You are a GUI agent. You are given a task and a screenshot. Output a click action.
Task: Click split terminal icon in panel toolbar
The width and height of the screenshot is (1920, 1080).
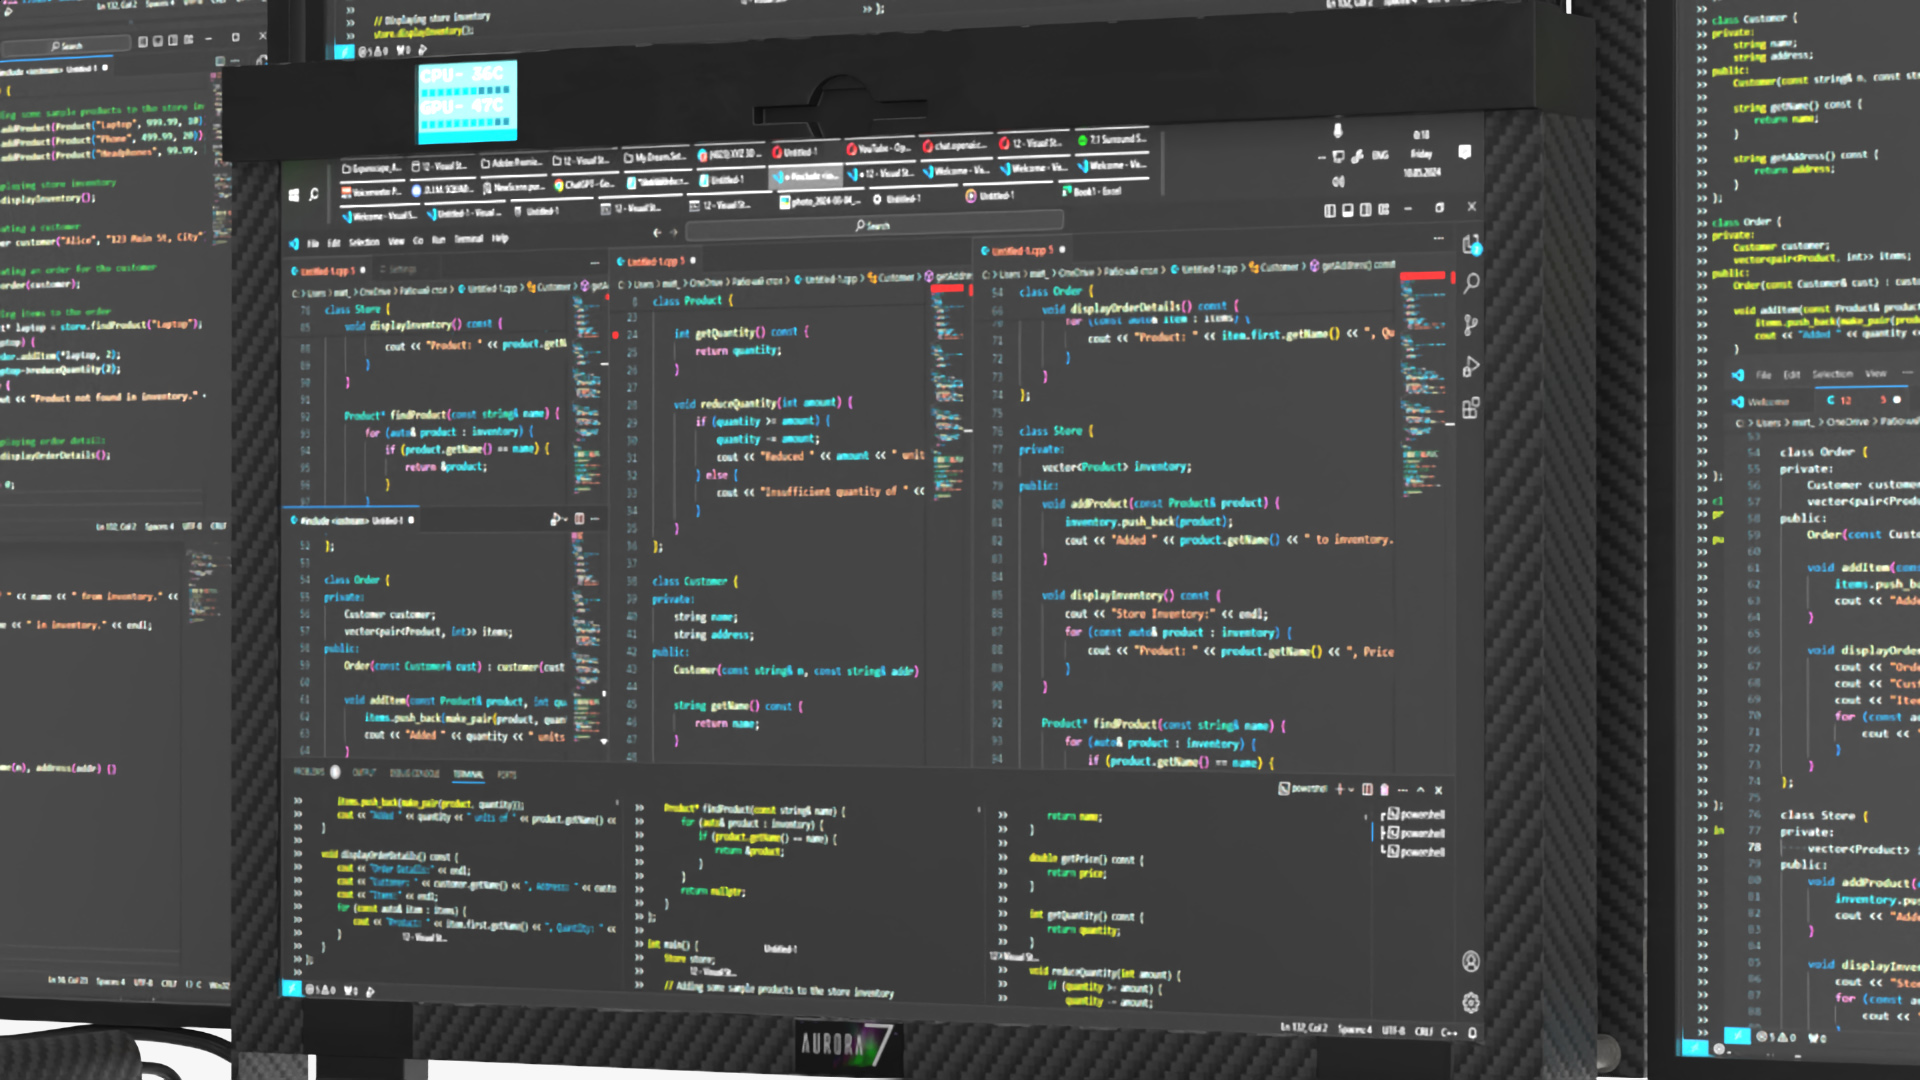click(x=1367, y=789)
